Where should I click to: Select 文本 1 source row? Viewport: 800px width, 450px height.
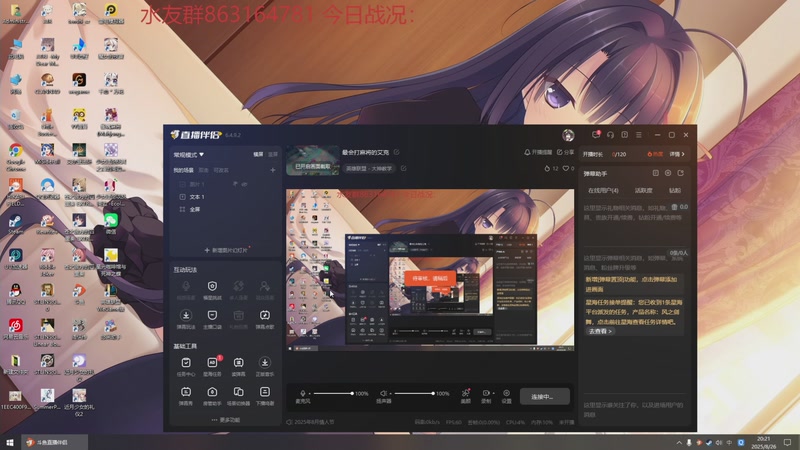227,196
